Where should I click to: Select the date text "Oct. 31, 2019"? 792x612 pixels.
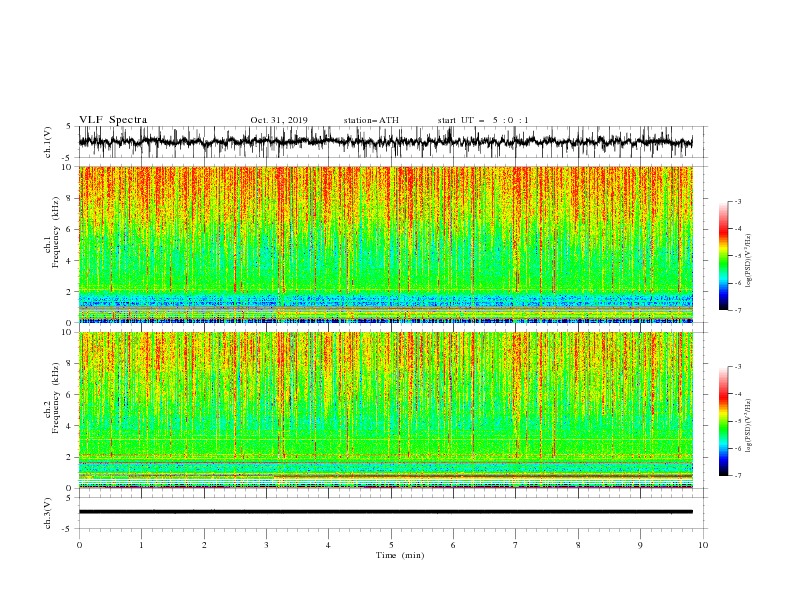(x=279, y=120)
